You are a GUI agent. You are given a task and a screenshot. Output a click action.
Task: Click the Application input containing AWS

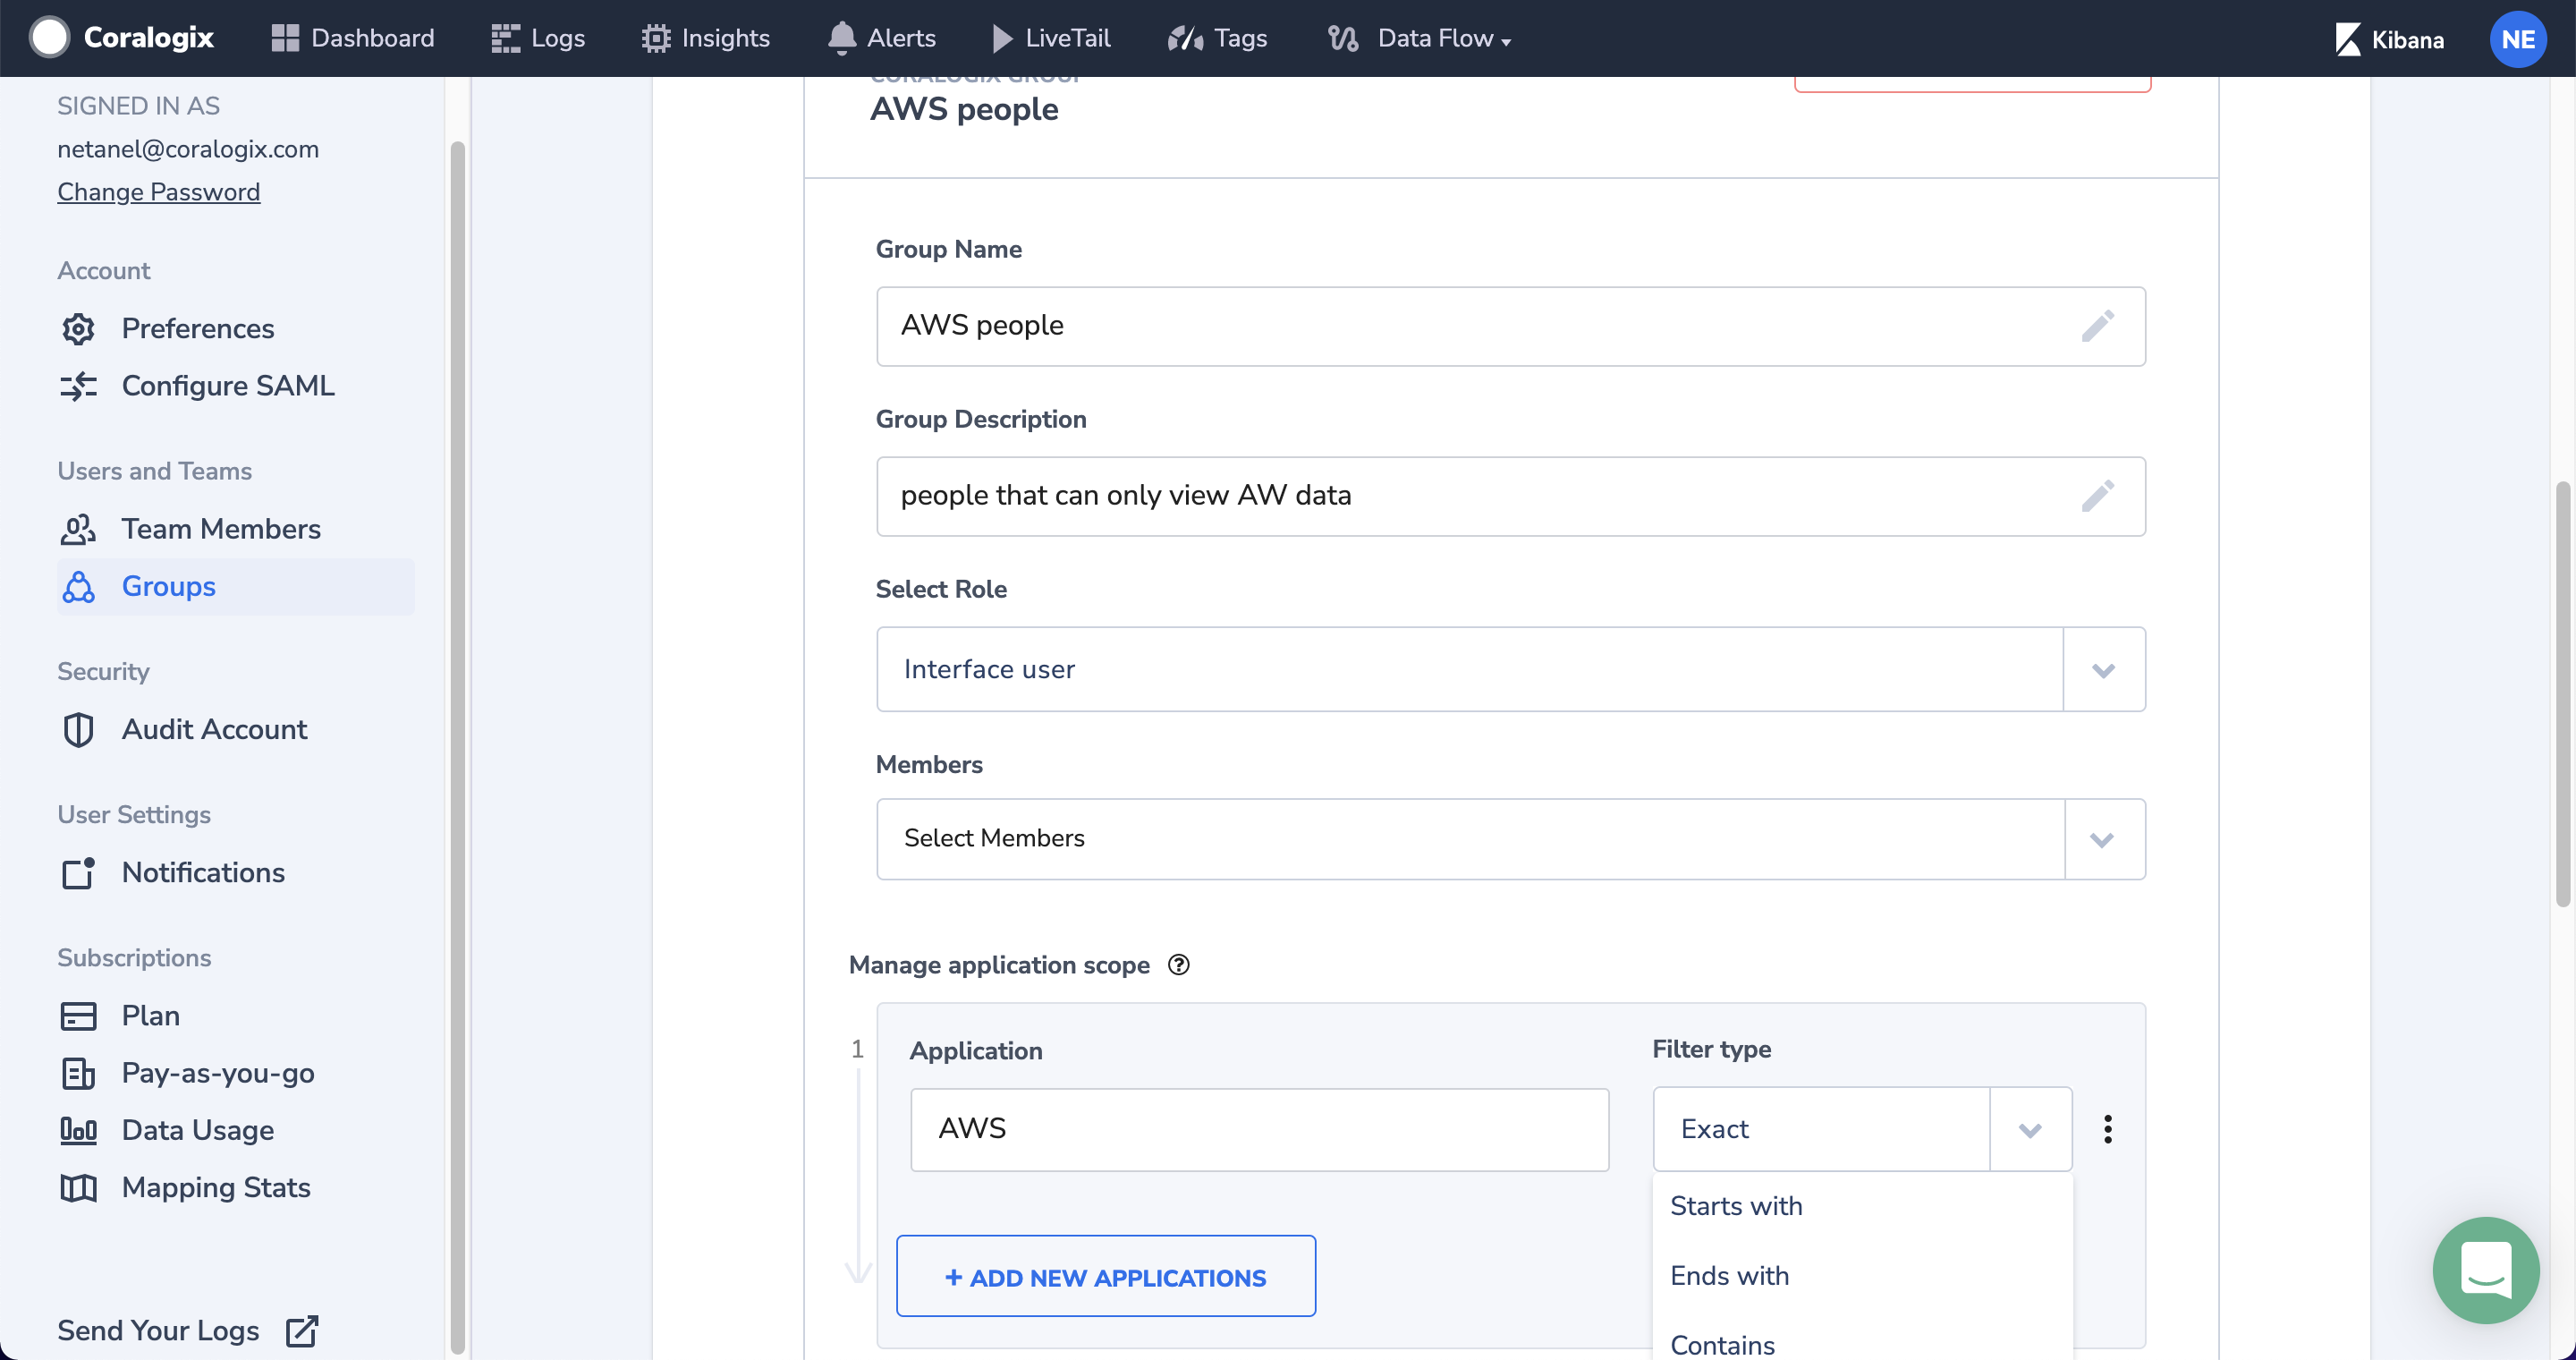(x=1260, y=1130)
